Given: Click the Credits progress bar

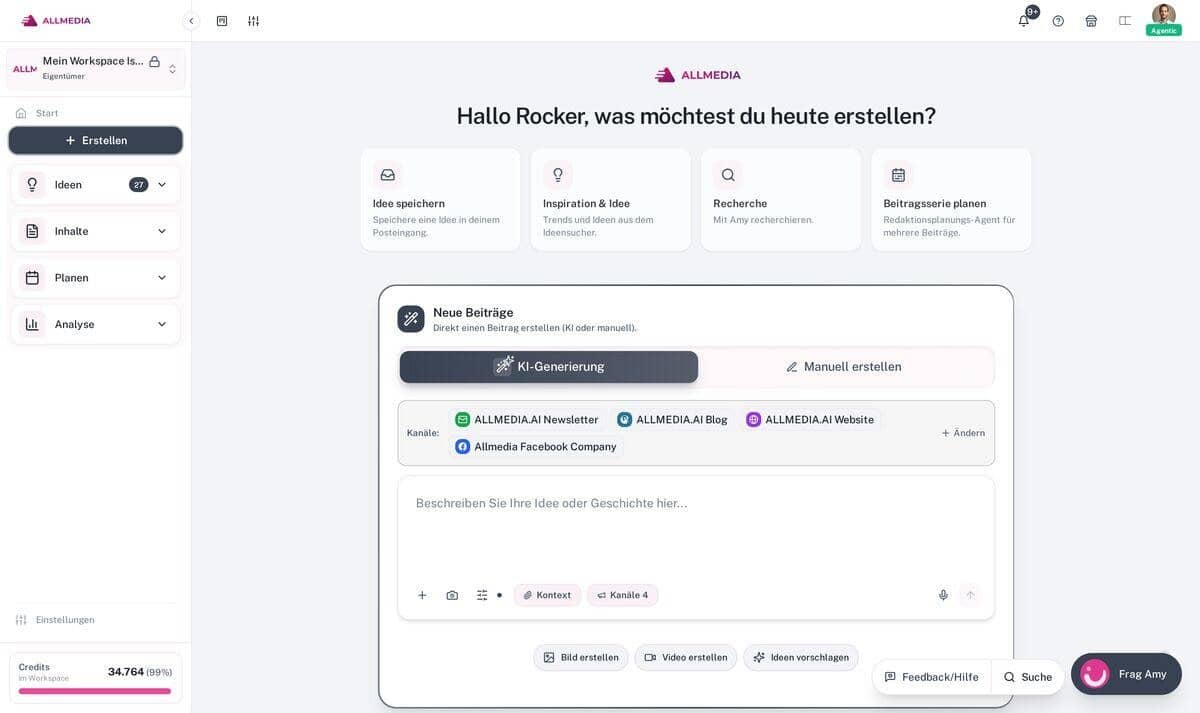Looking at the screenshot, I should tap(95, 691).
